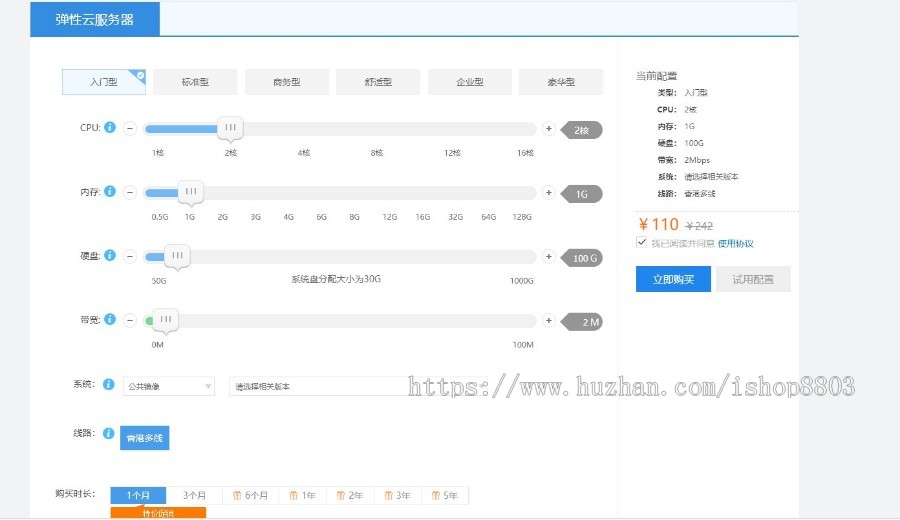Click the 100 G disk value display
Image resolution: width=900 pixels, height=520 pixels.
click(x=581, y=258)
